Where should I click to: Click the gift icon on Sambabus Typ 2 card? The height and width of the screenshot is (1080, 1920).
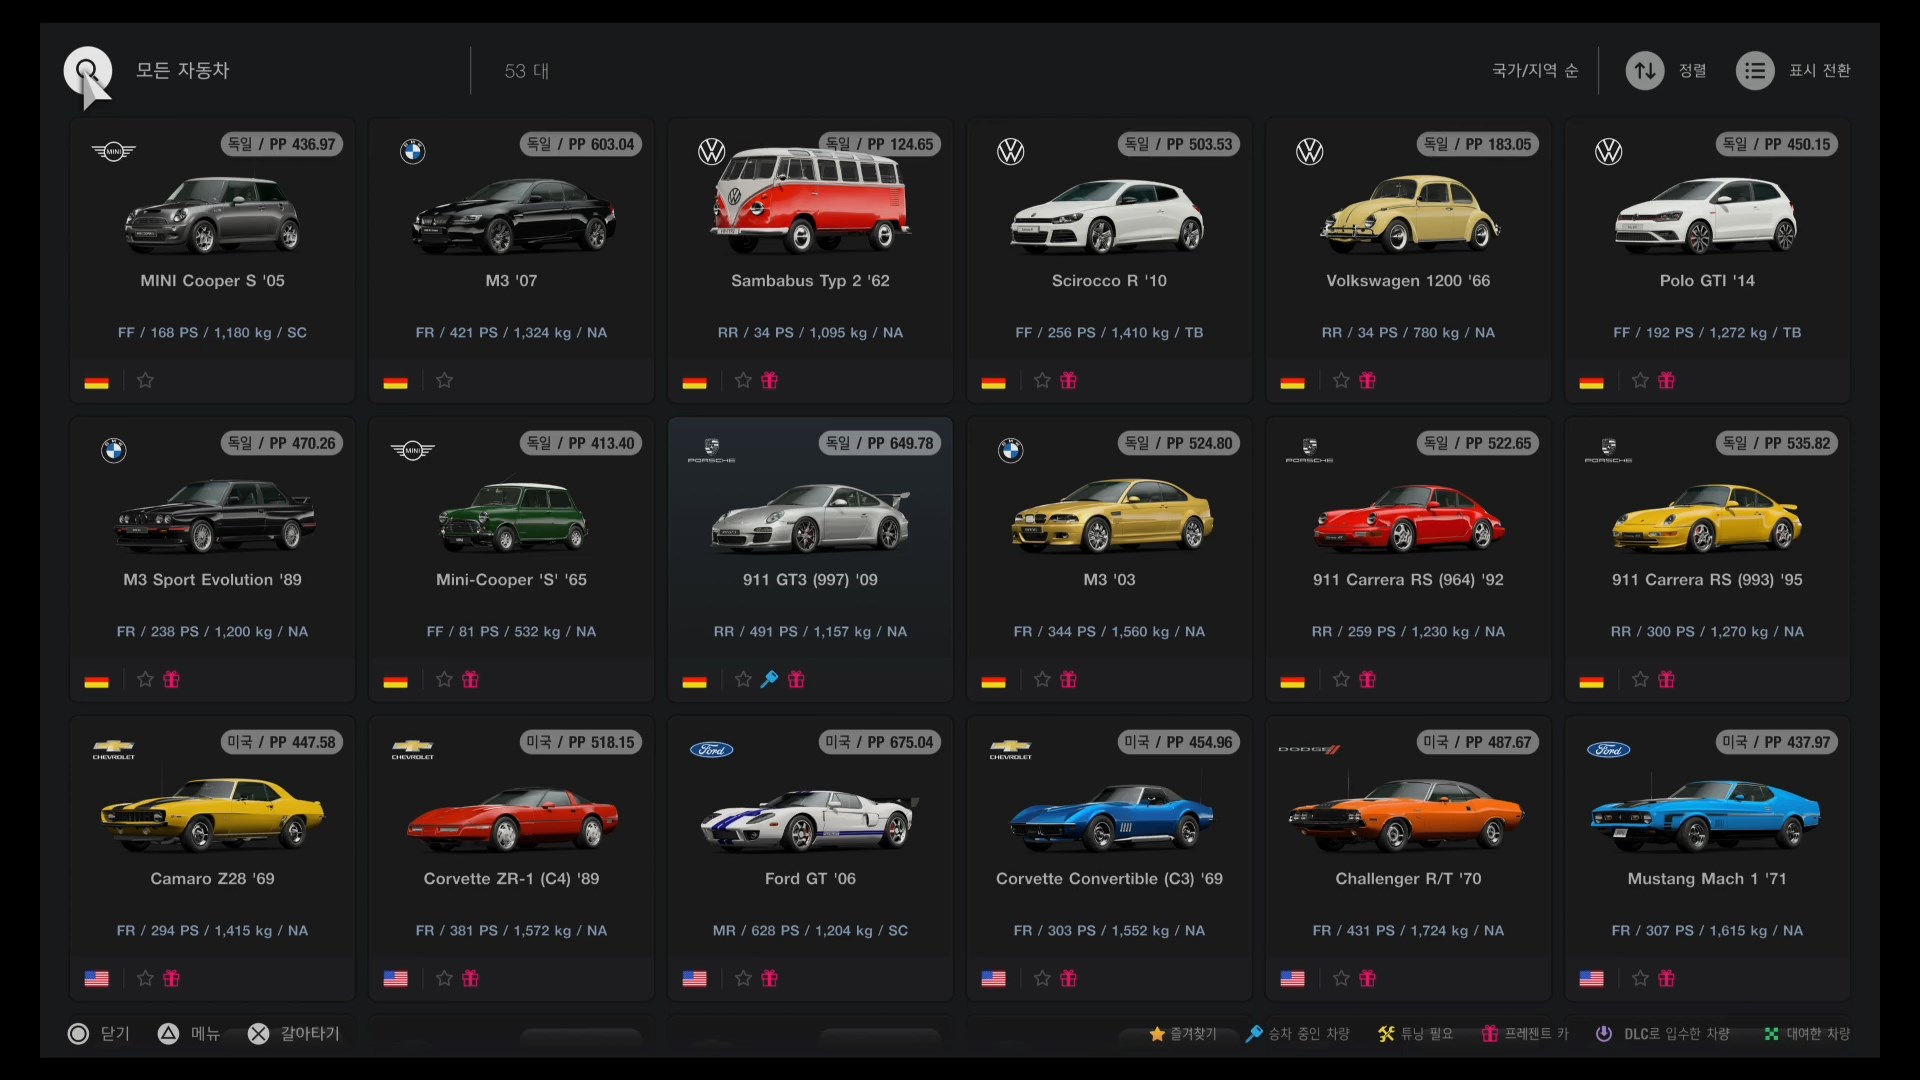[769, 380]
